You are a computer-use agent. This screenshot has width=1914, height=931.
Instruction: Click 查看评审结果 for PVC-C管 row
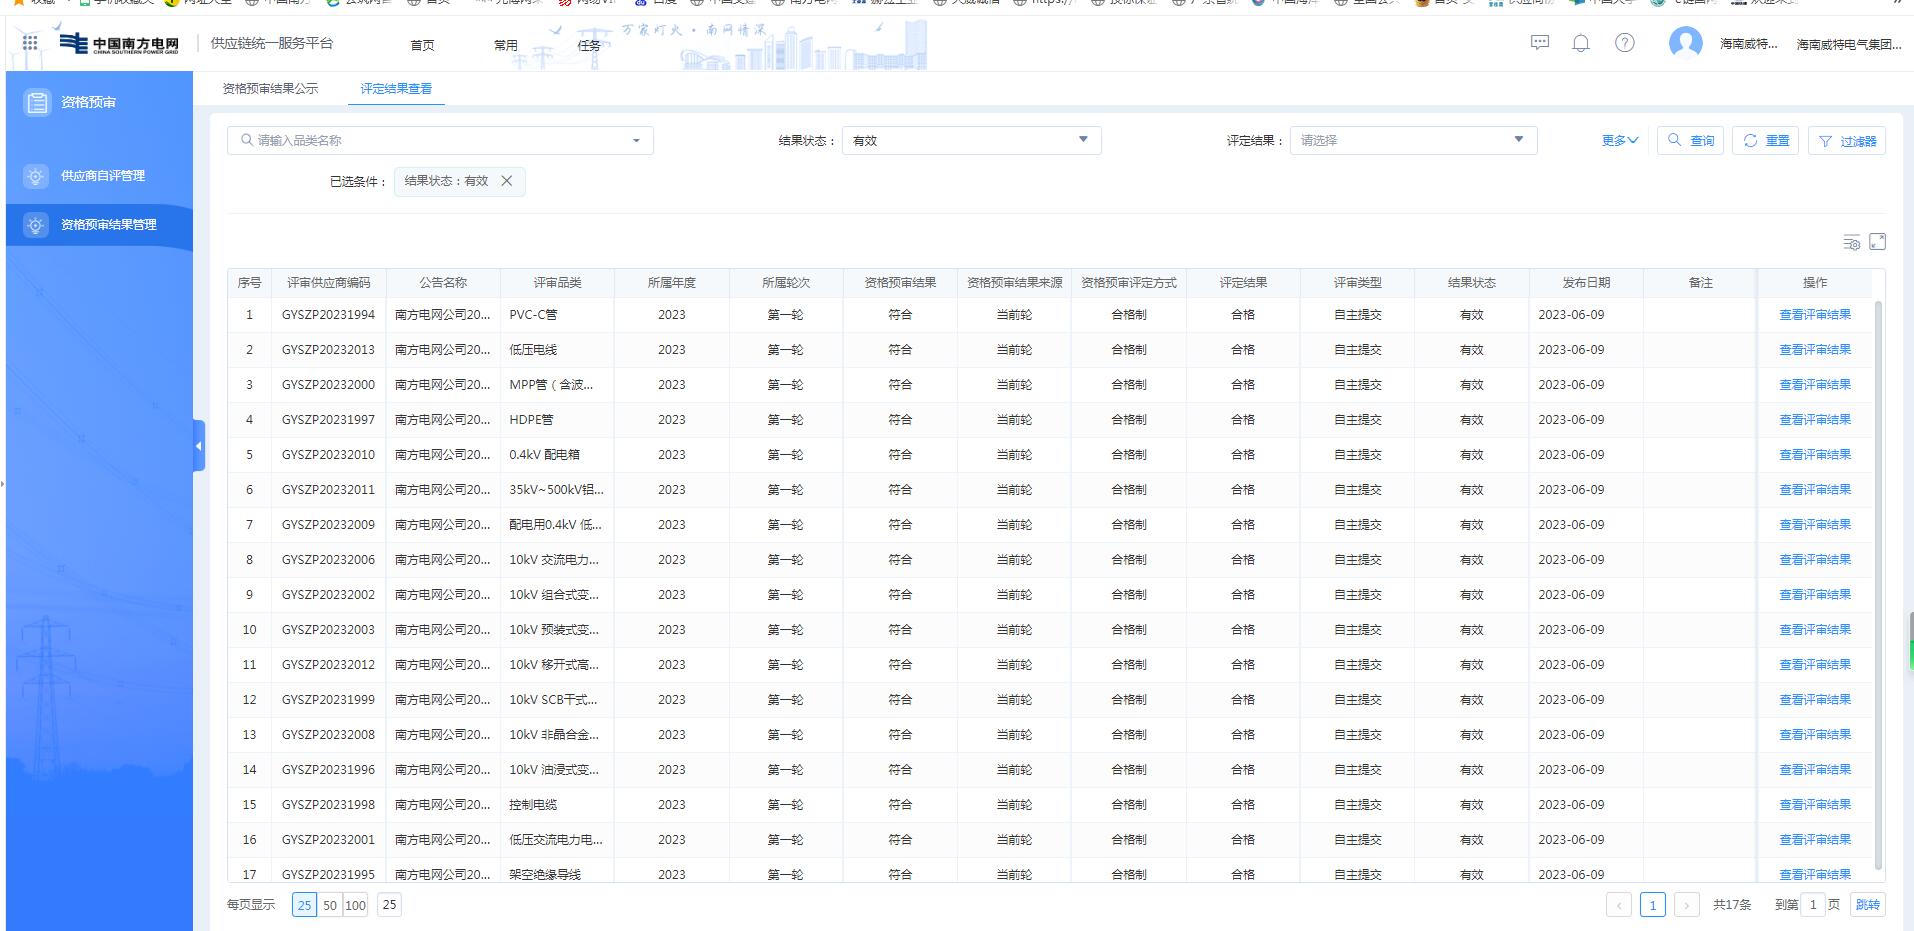[x=1814, y=315]
